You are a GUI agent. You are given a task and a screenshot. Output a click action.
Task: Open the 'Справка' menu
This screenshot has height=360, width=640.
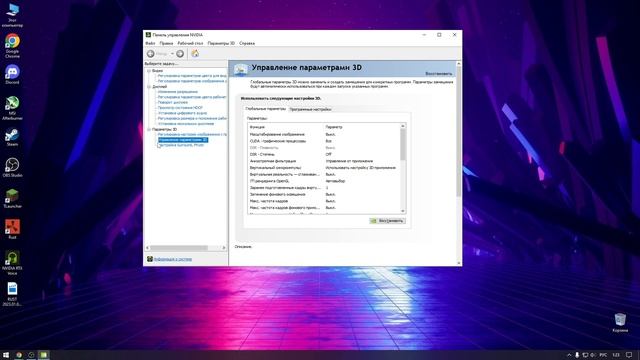point(247,43)
